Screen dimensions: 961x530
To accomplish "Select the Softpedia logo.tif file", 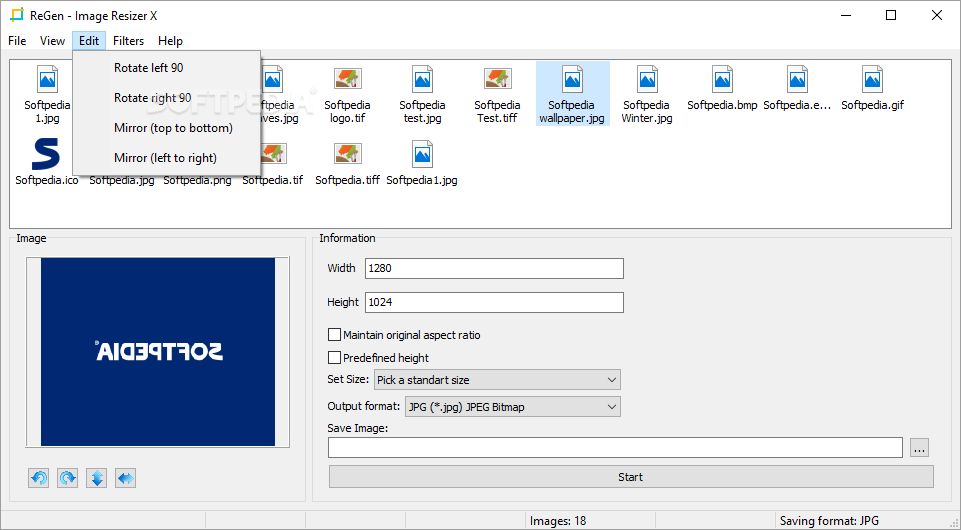I will tap(348, 94).
